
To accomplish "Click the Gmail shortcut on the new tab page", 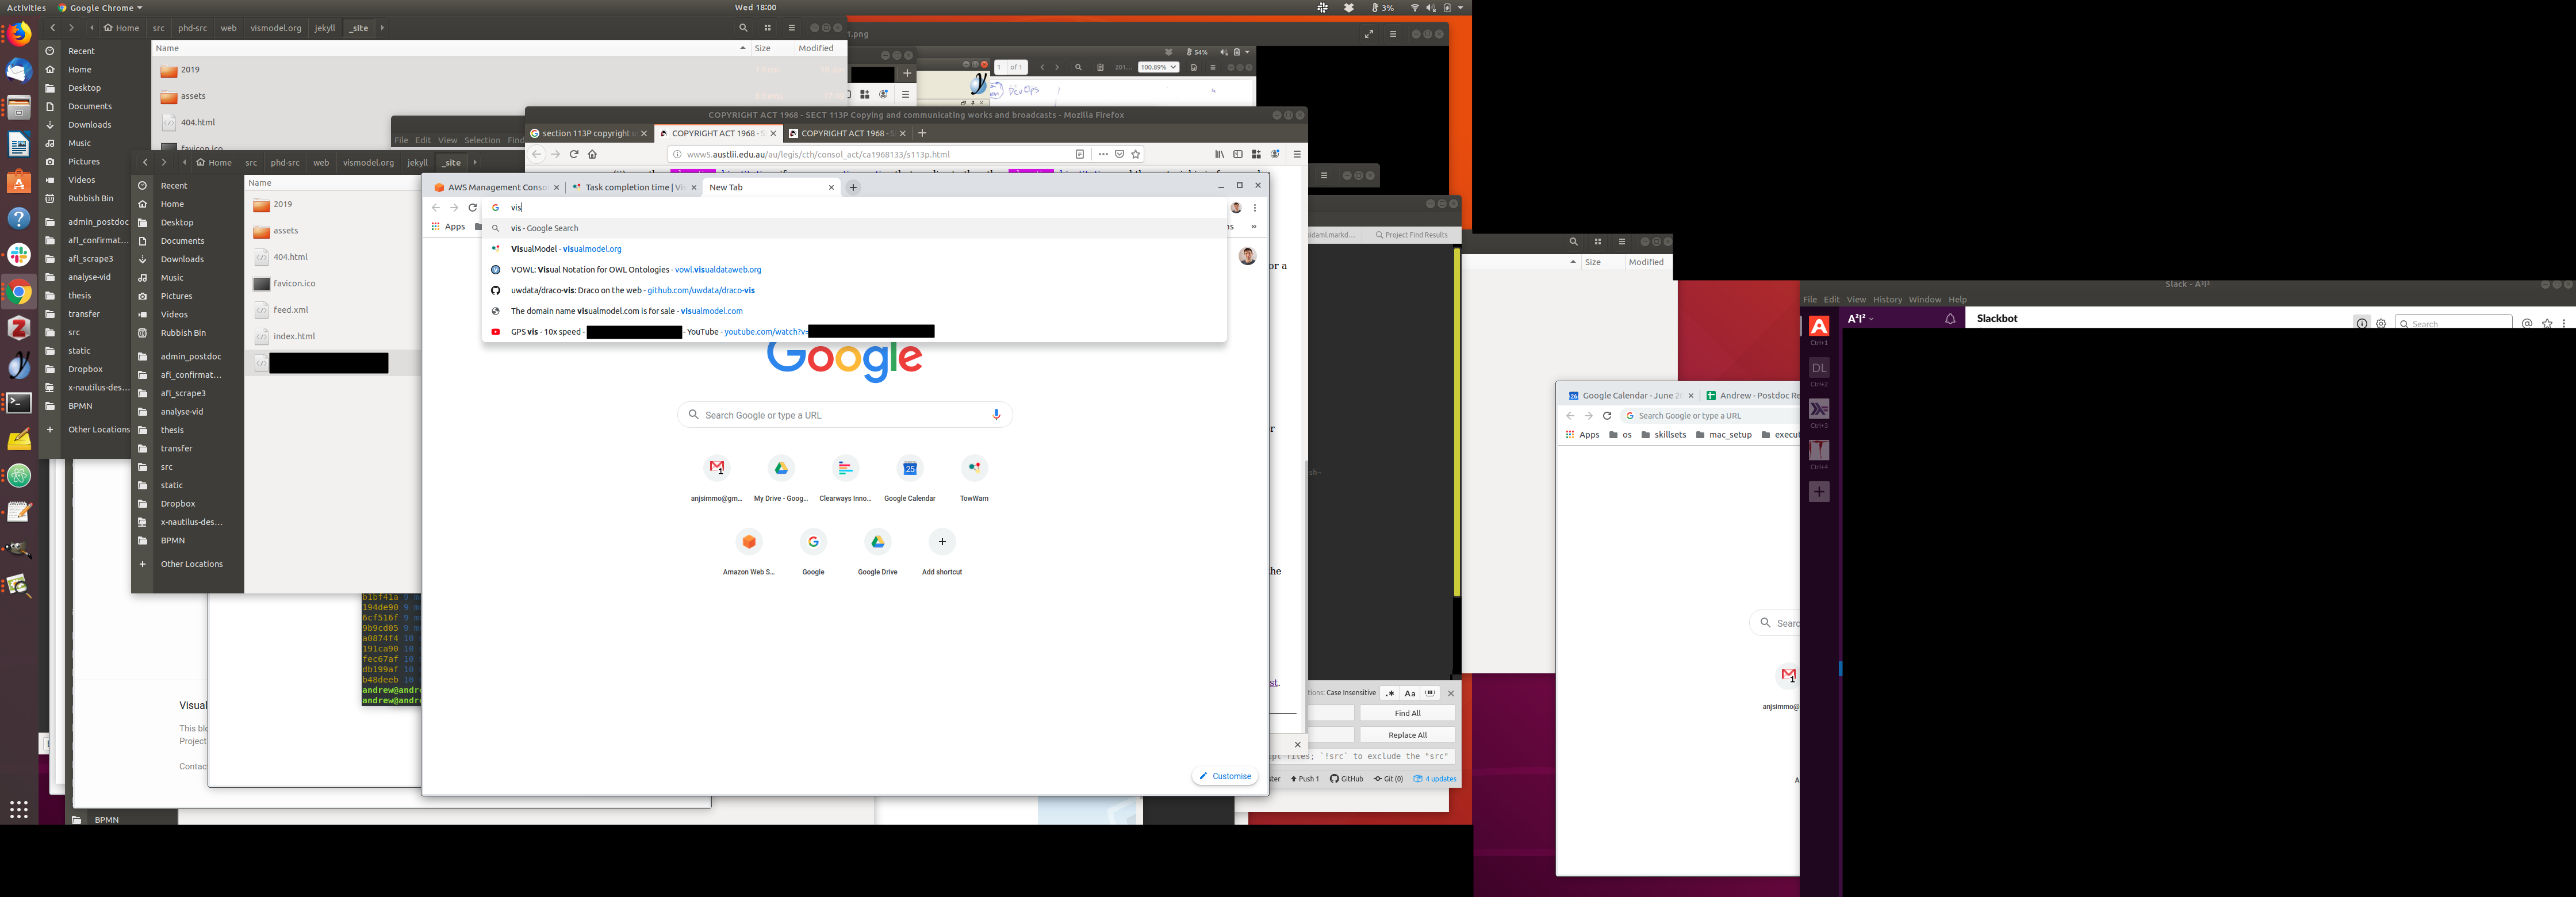I will click(x=717, y=468).
